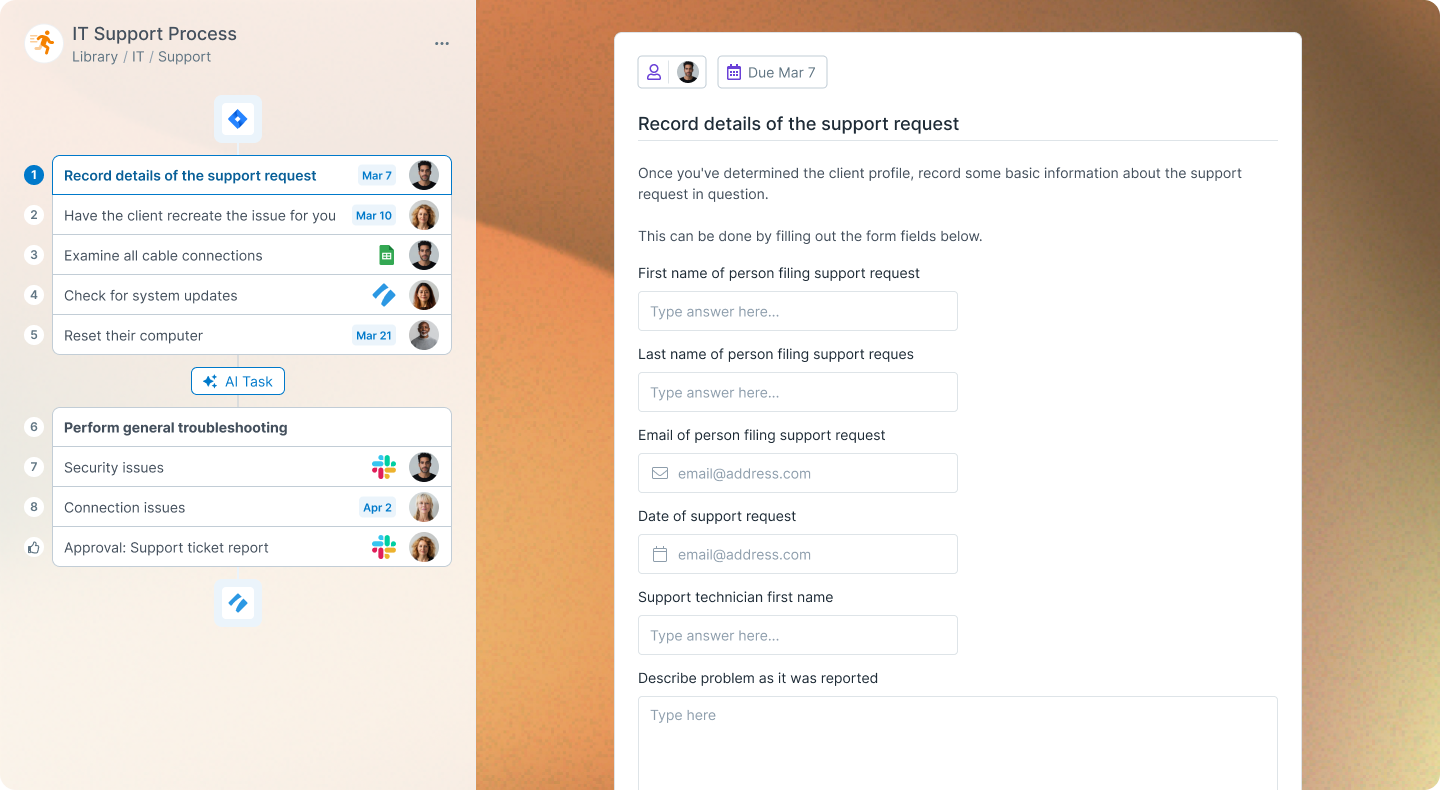This screenshot has width=1440, height=790.
Task: Click the Date of support request field
Action: pyautogui.click(x=798, y=554)
